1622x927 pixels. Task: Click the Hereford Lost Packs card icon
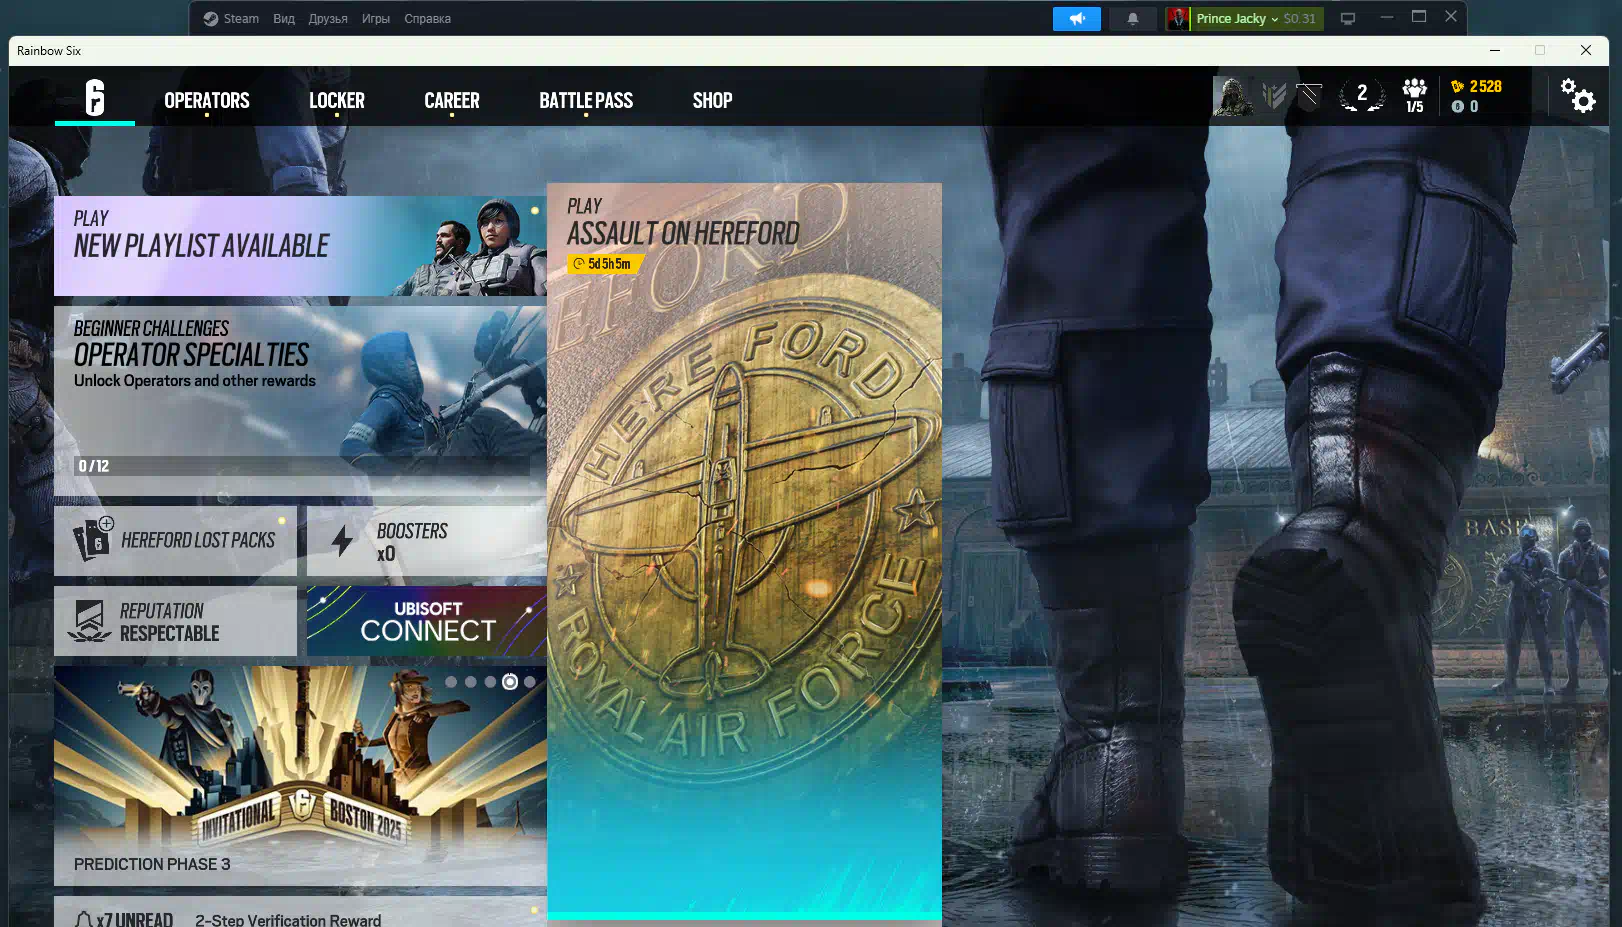coord(93,539)
